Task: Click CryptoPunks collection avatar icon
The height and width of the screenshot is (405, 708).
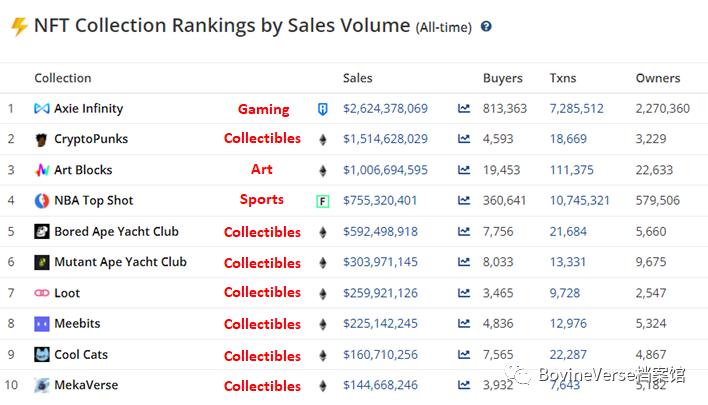Action: point(42,139)
